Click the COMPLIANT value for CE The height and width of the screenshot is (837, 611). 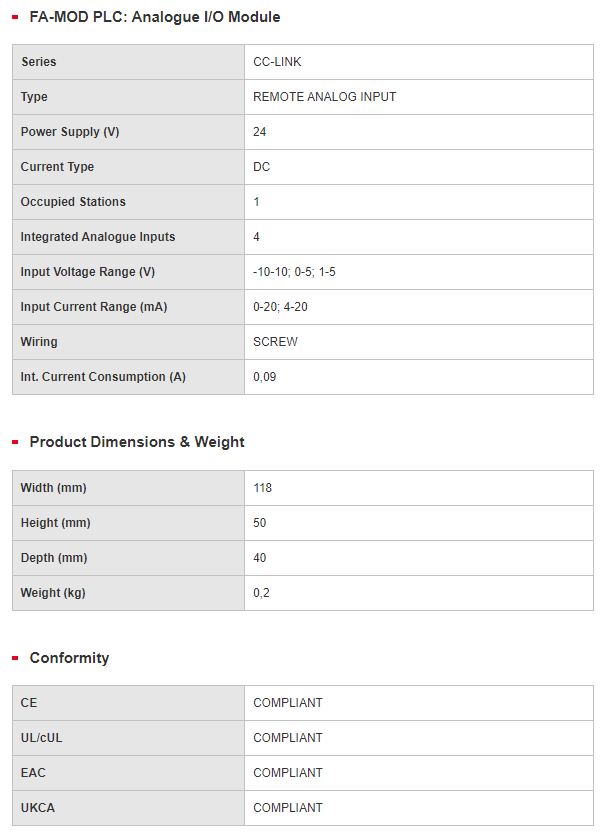pos(288,703)
